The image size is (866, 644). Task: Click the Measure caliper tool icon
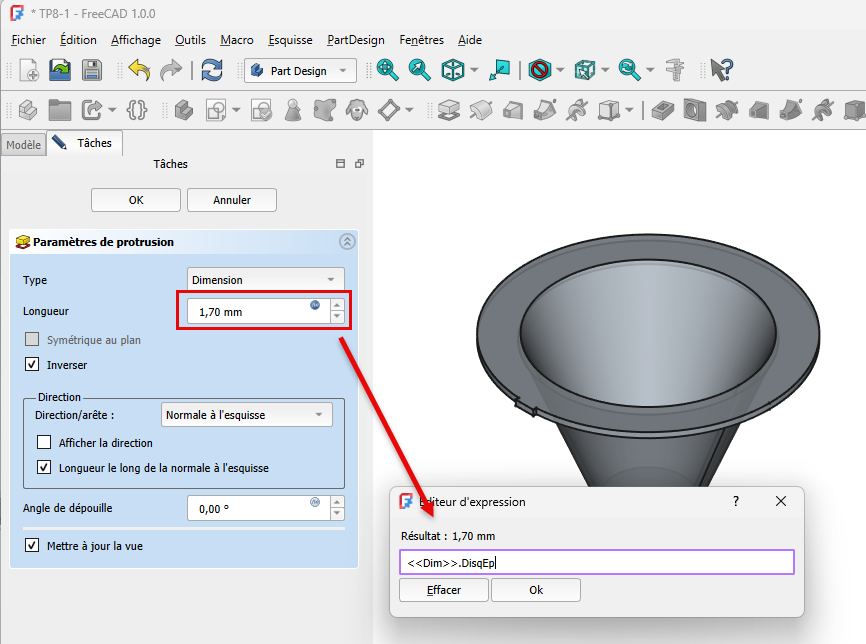click(674, 70)
